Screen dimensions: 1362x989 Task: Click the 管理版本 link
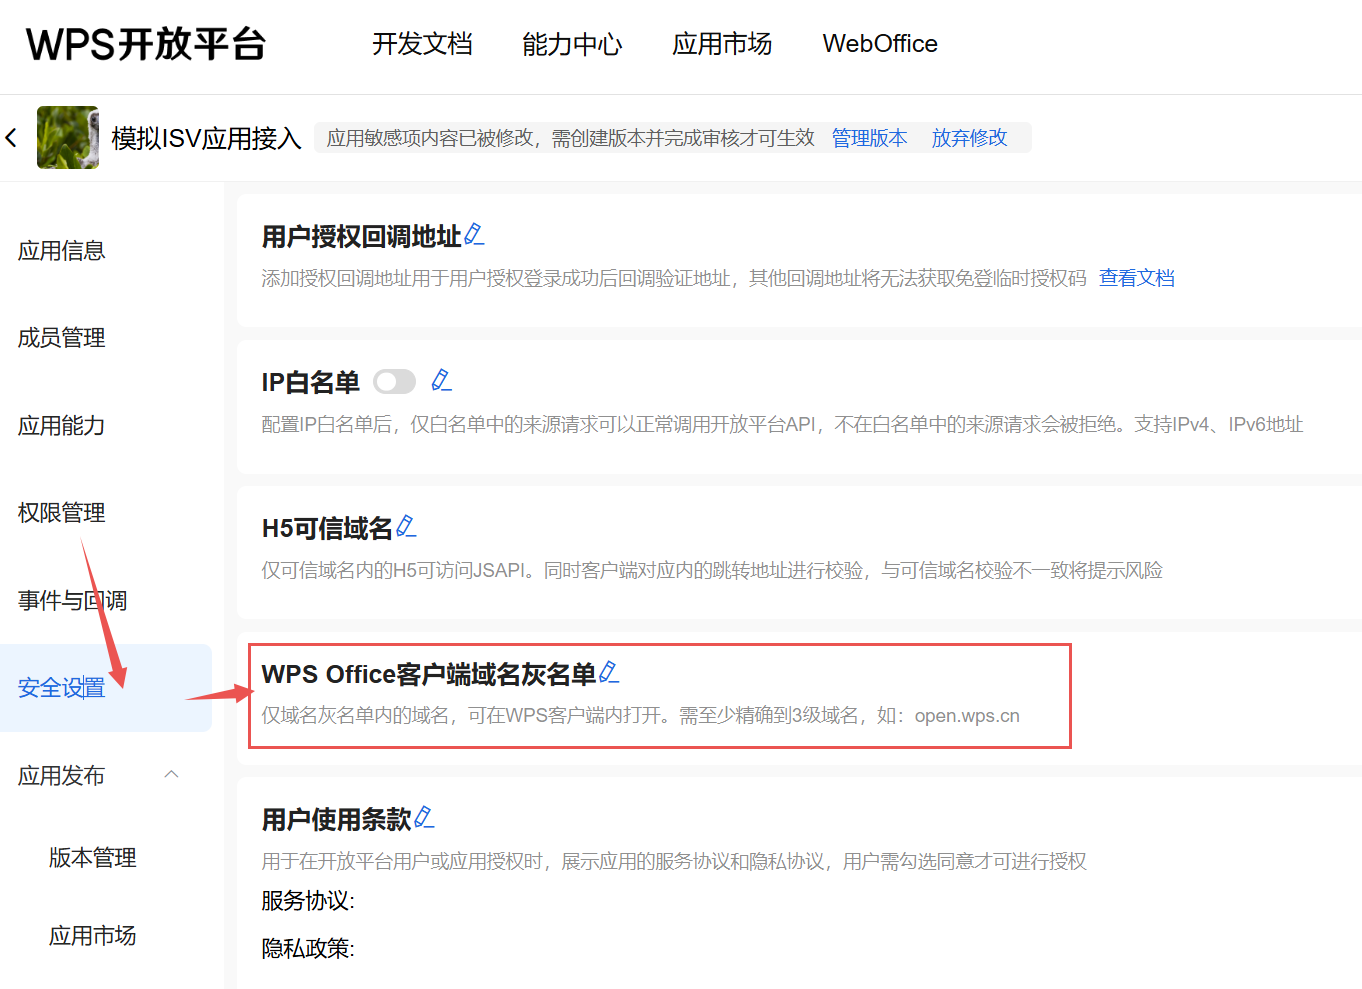pos(869,138)
